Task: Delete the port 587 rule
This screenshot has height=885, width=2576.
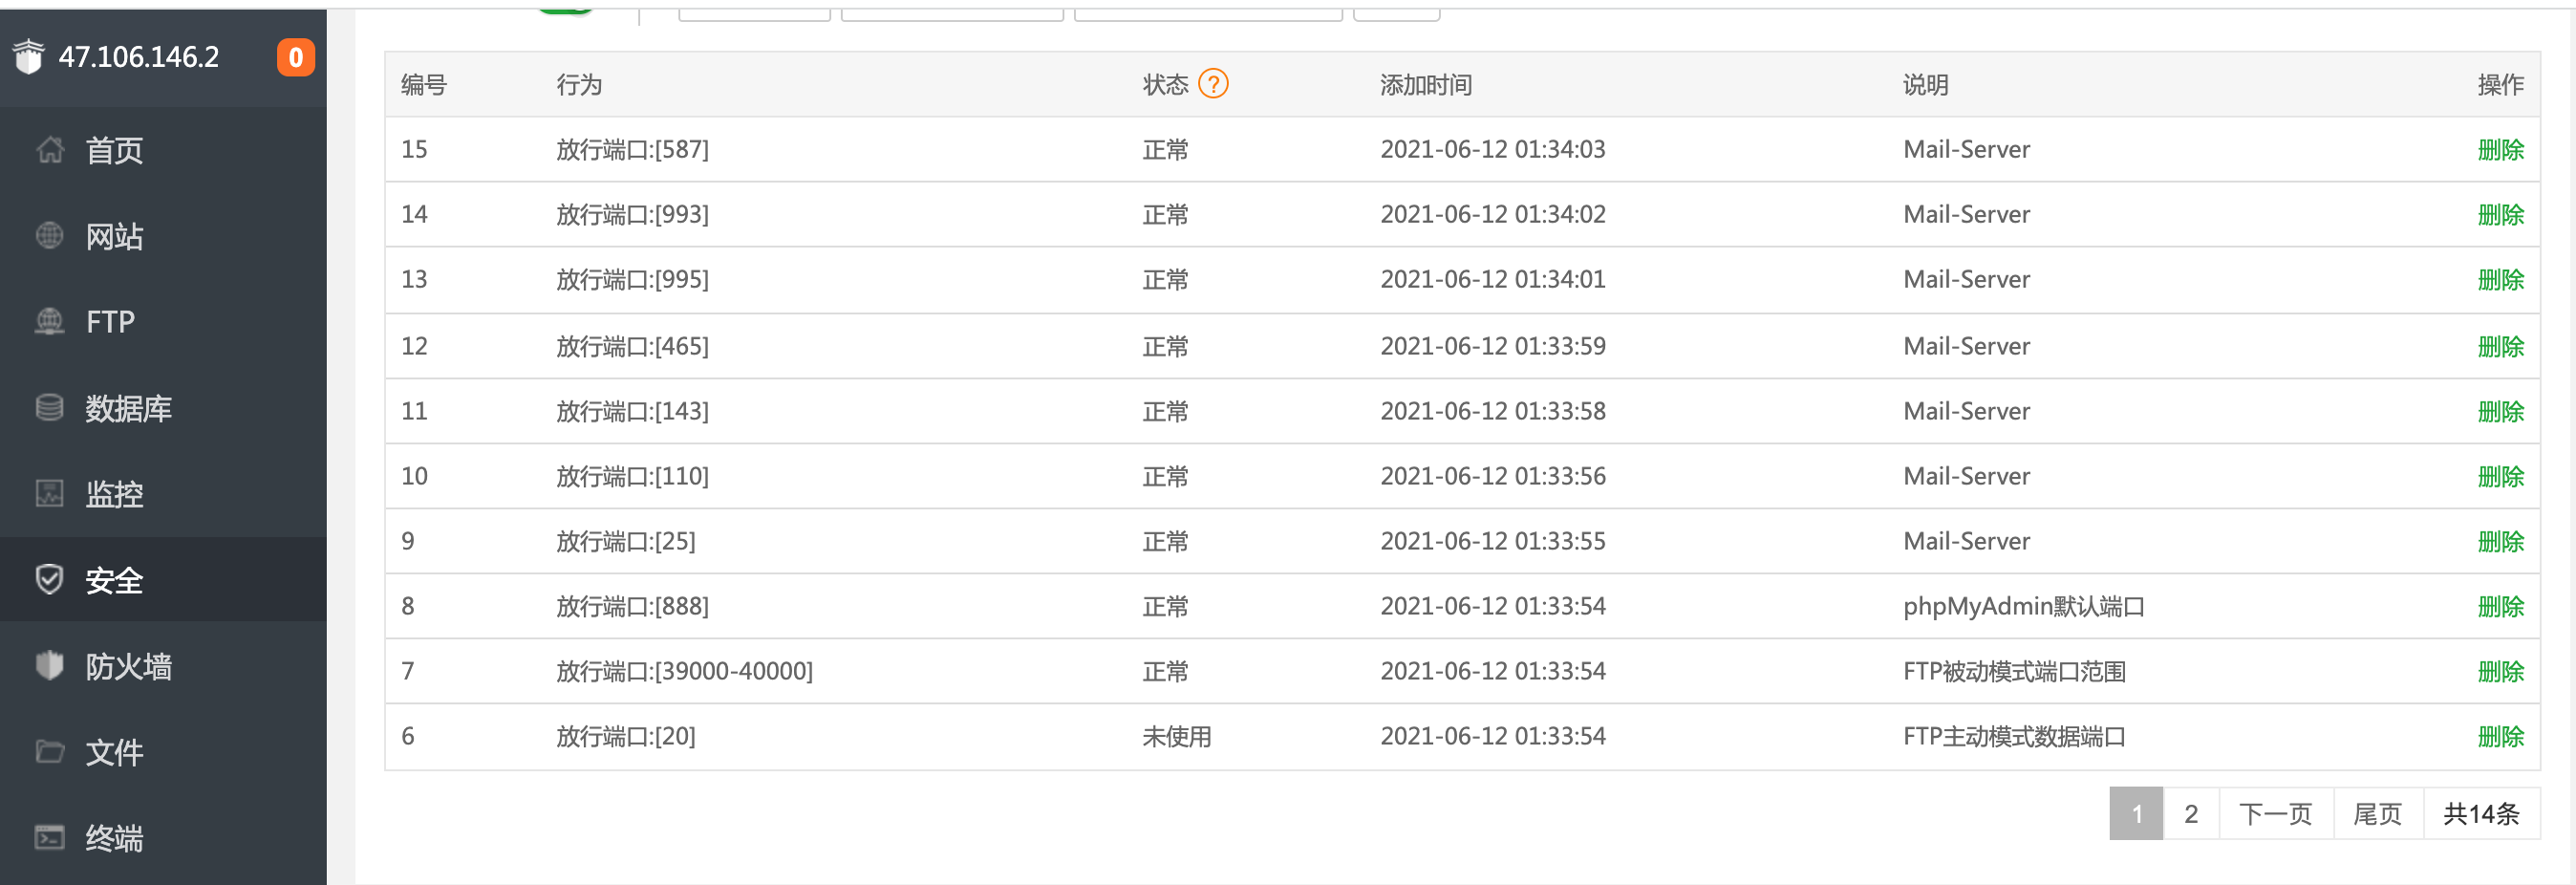Action: 2499,150
